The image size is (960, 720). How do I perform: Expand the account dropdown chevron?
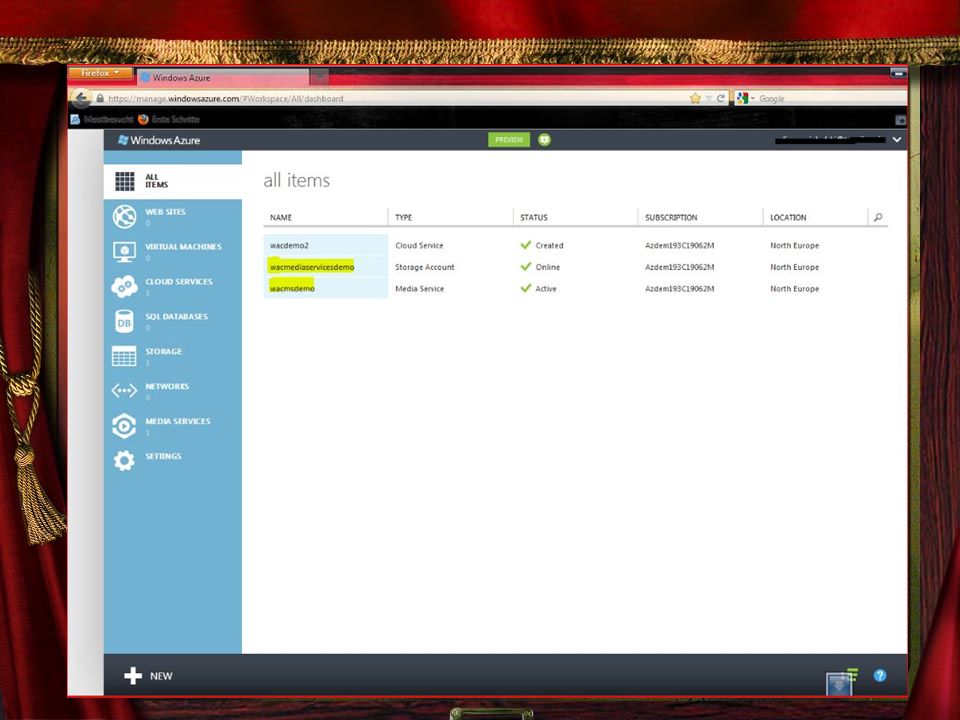(897, 140)
